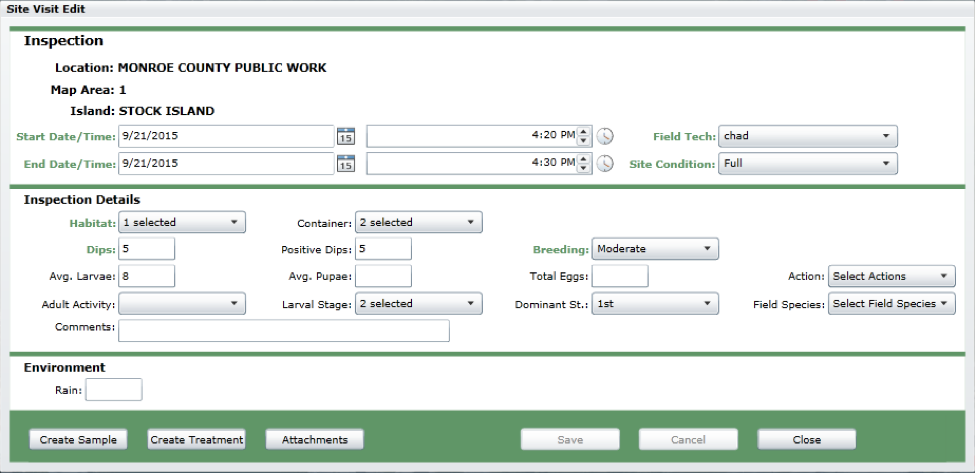Open the Dominant St. dropdown showing 1st
The height and width of the screenshot is (473, 975).
click(x=655, y=303)
